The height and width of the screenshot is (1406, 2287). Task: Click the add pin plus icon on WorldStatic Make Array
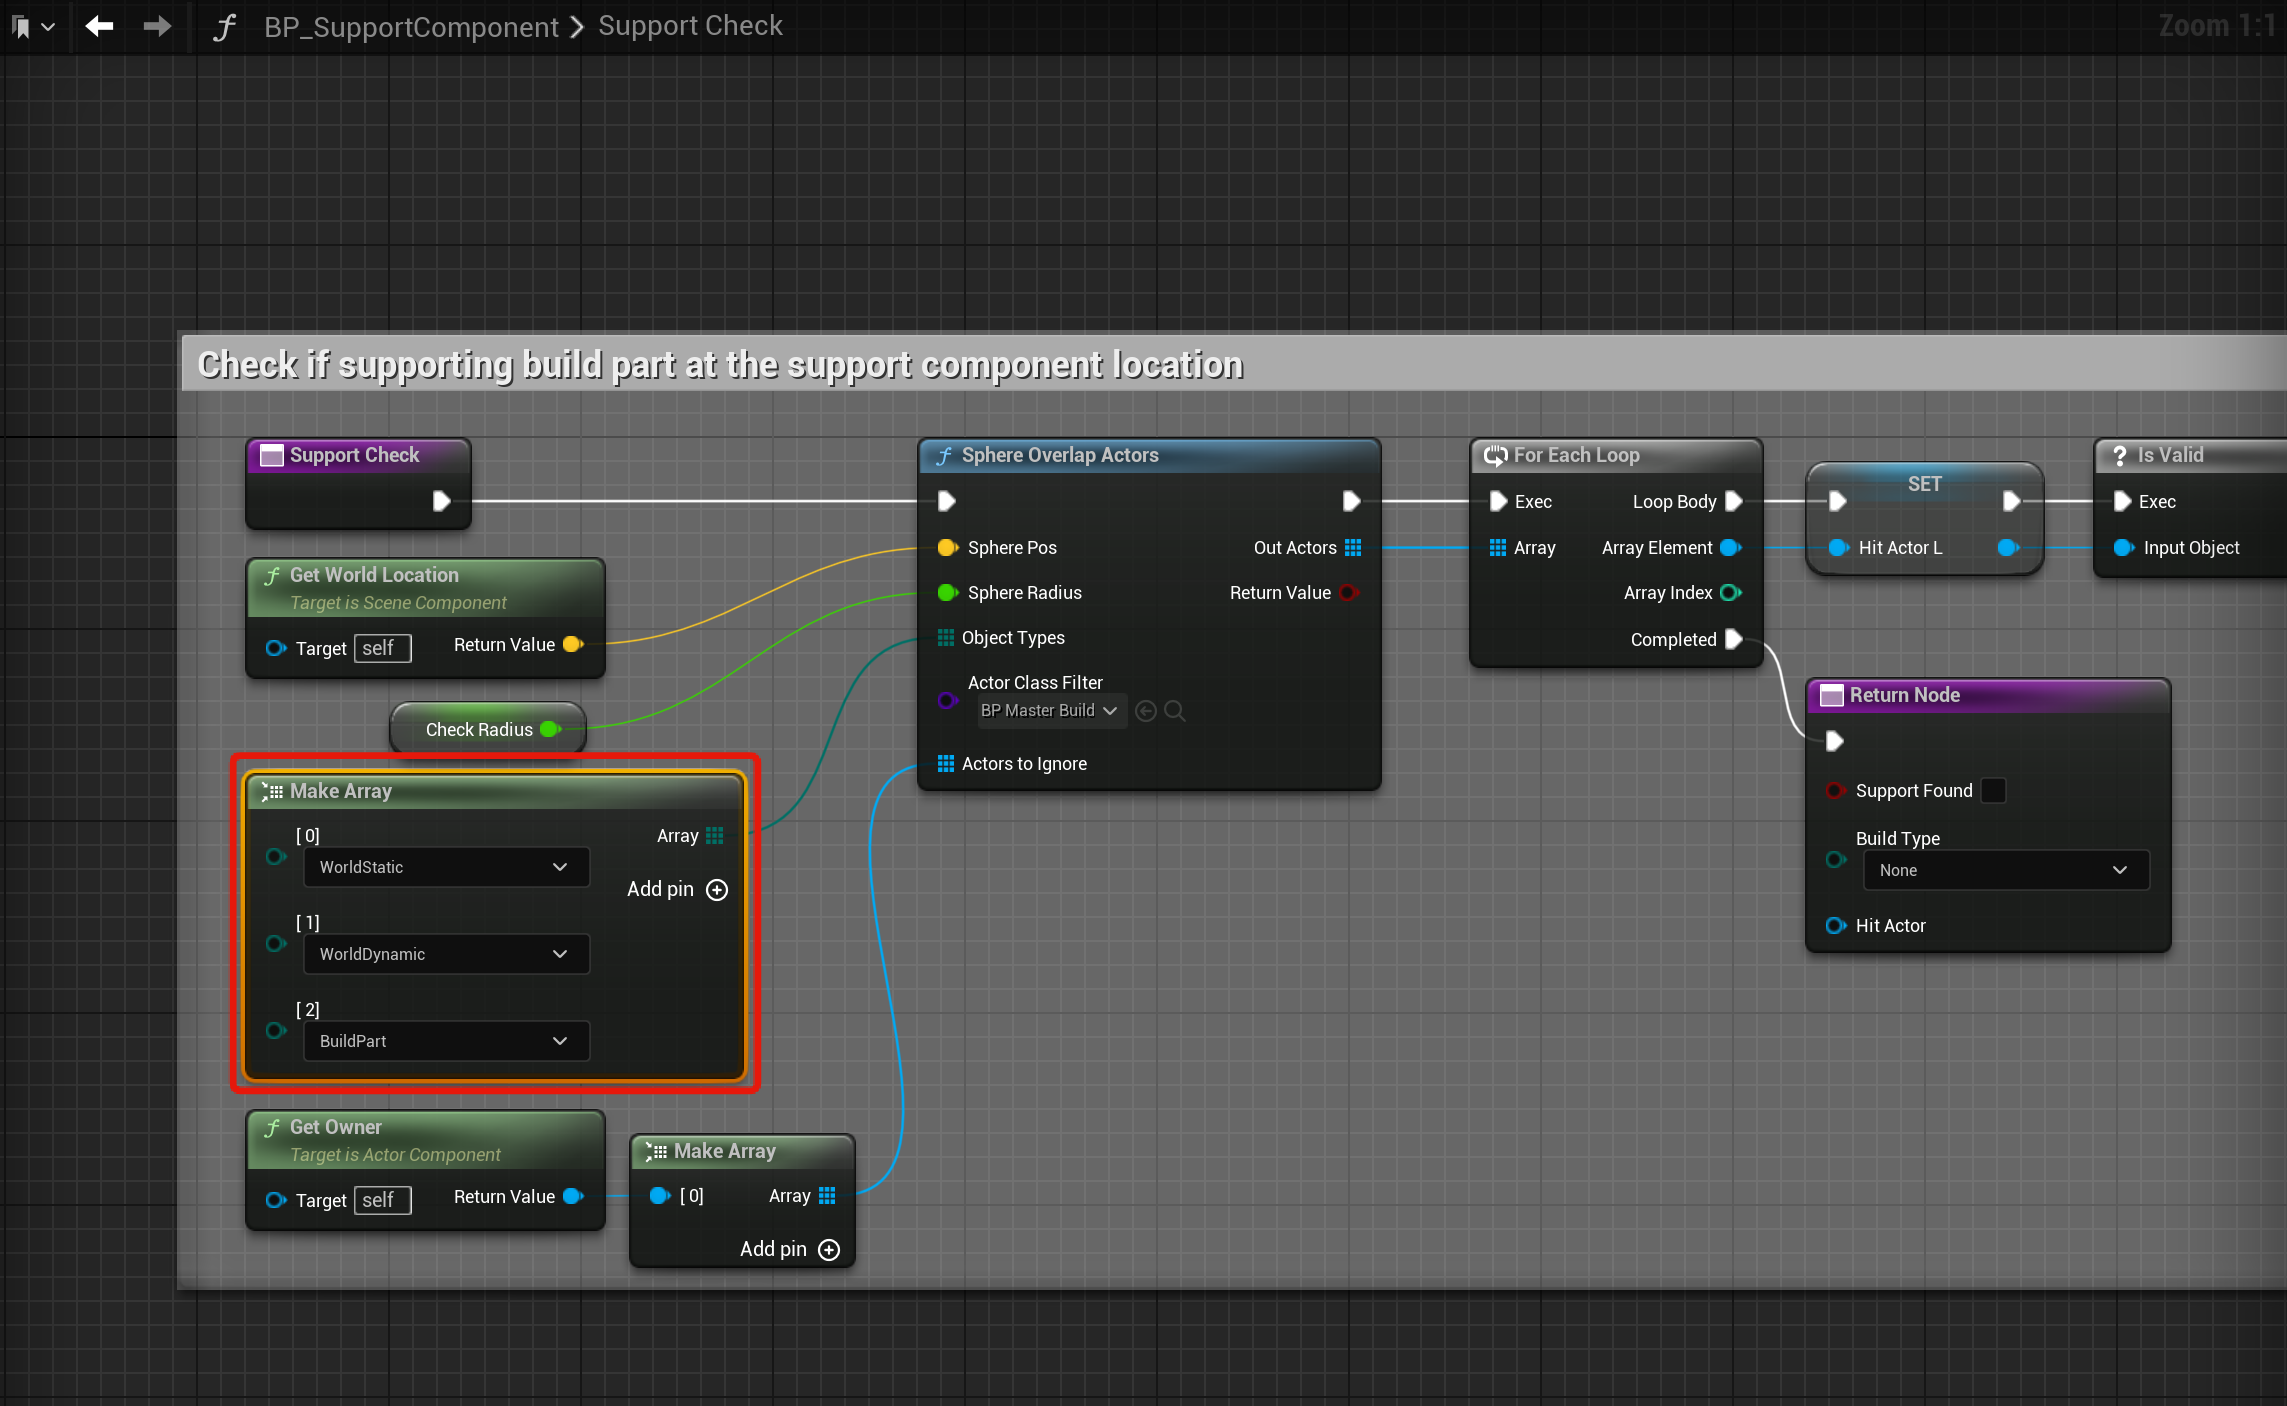pos(717,890)
